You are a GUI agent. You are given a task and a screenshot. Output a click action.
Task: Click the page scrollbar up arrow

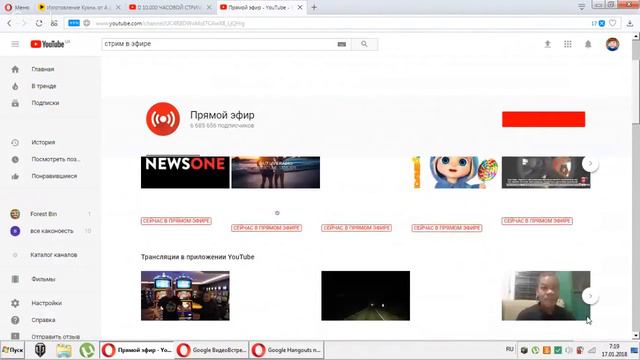pos(636,36)
